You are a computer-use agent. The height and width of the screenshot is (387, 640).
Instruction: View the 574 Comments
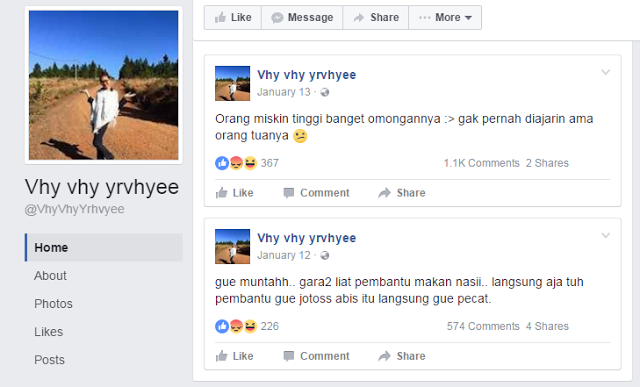[x=483, y=327]
